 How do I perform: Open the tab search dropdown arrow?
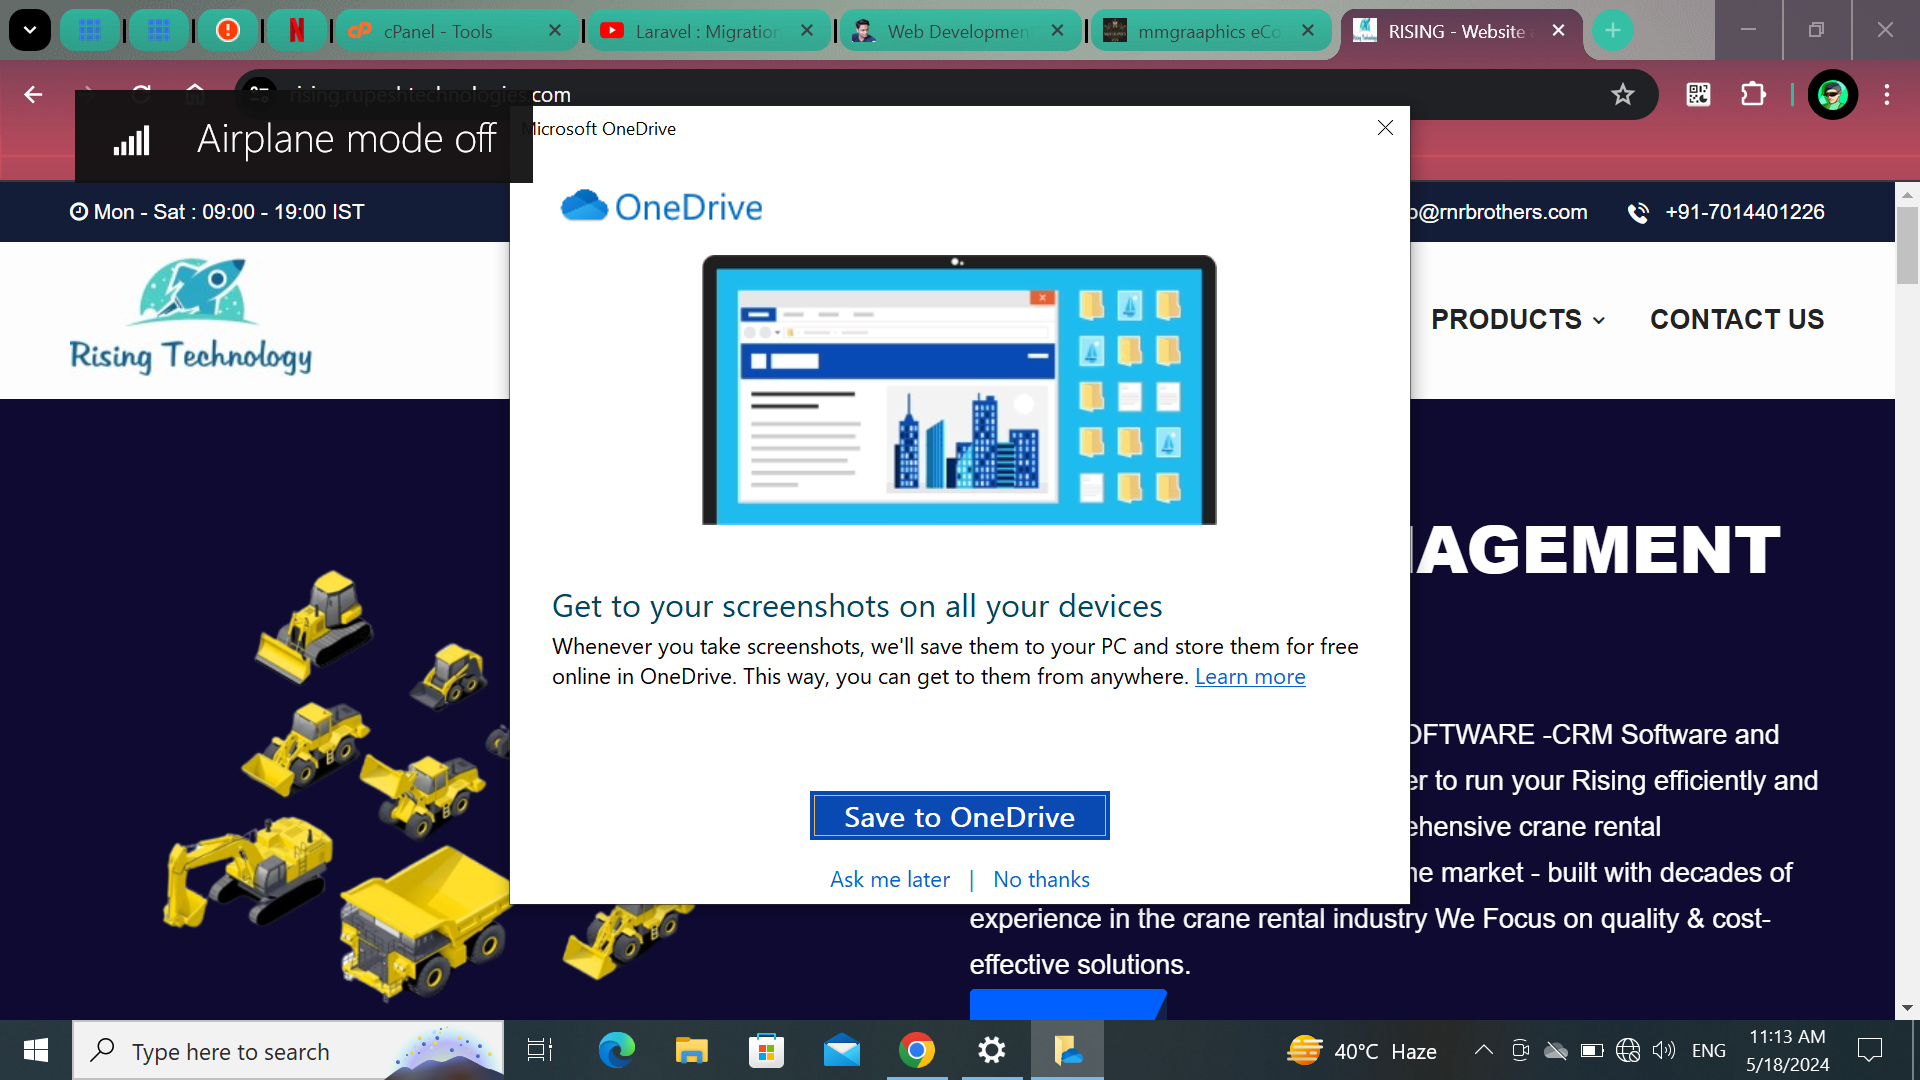tap(30, 30)
